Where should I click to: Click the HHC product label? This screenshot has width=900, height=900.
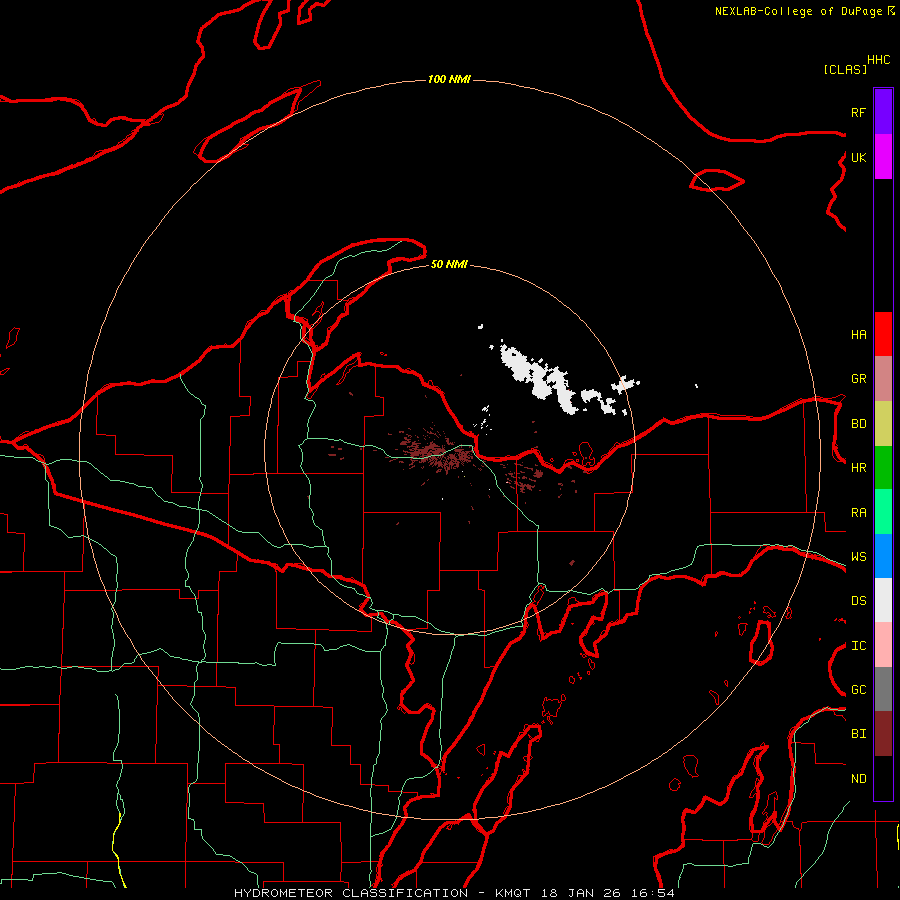click(879, 60)
